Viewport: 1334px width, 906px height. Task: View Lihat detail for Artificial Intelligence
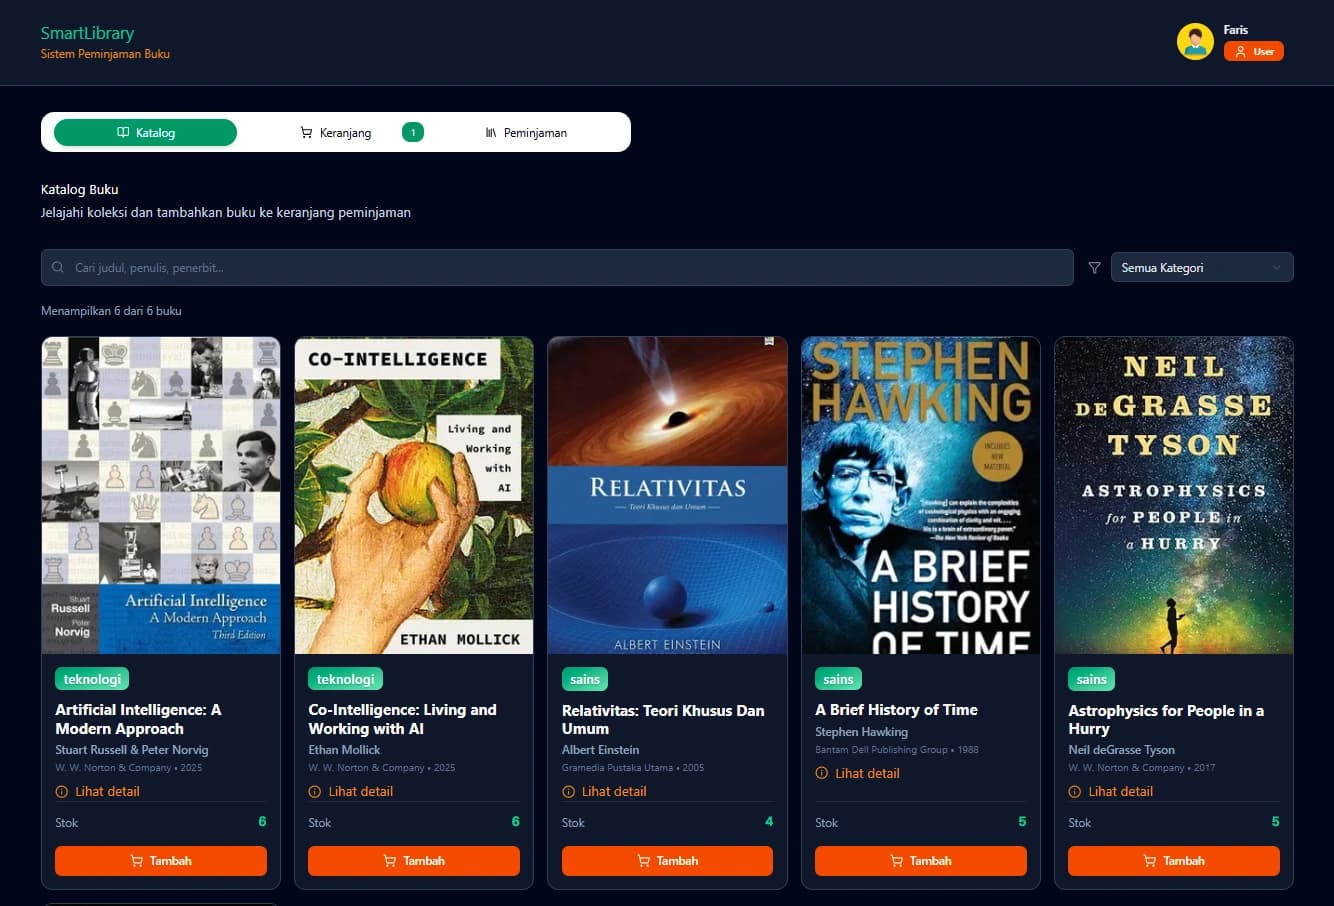[98, 791]
